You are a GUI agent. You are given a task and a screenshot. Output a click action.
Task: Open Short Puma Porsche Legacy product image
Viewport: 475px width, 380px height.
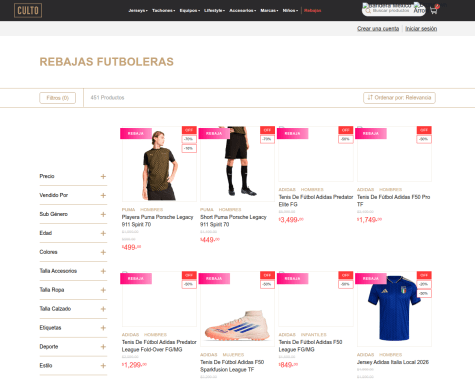tap(237, 164)
